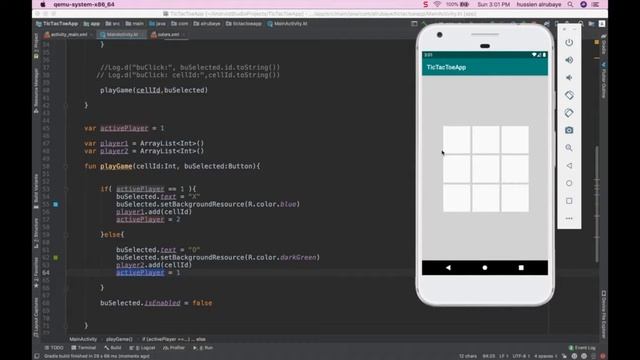The height and width of the screenshot is (360, 640).
Task: Open emulator extended controls (three dots)
Action: [569, 218]
